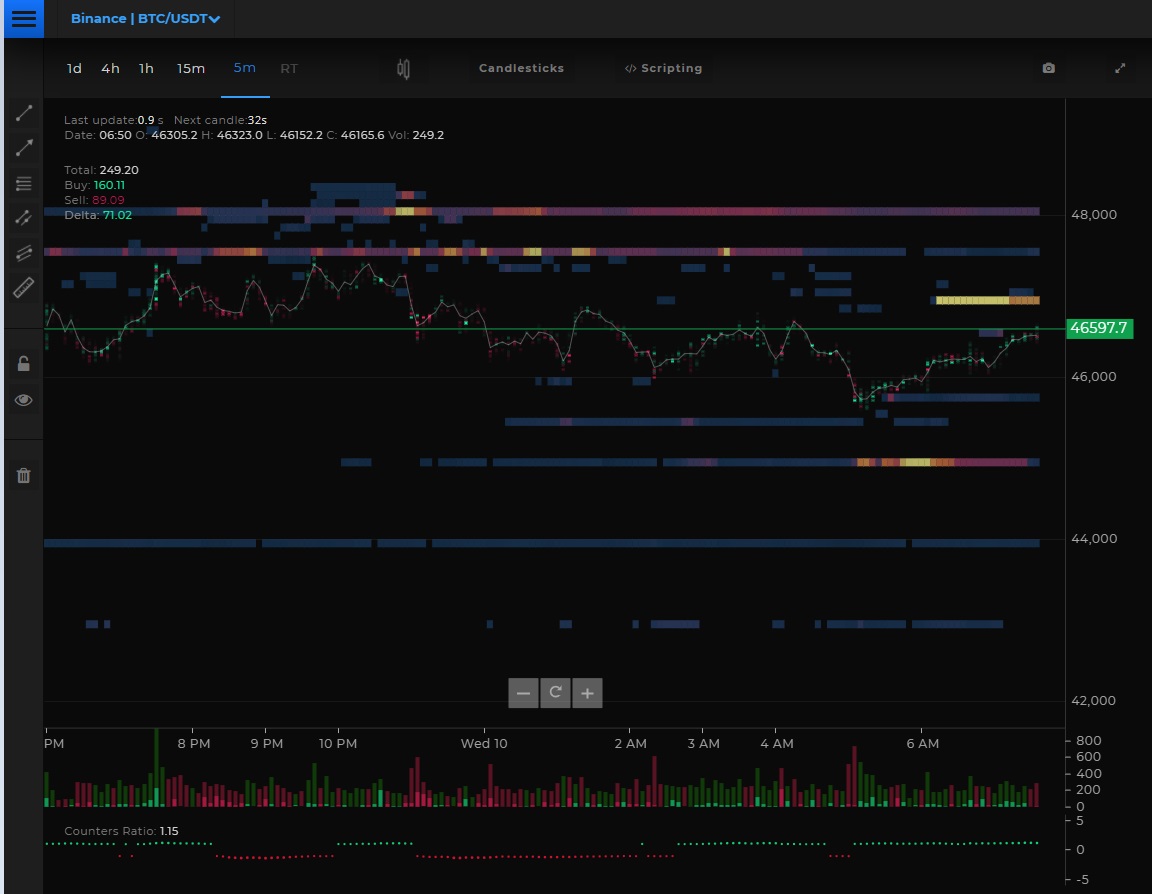
Task: Click the candlestick chart type icon
Action: [x=403, y=69]
